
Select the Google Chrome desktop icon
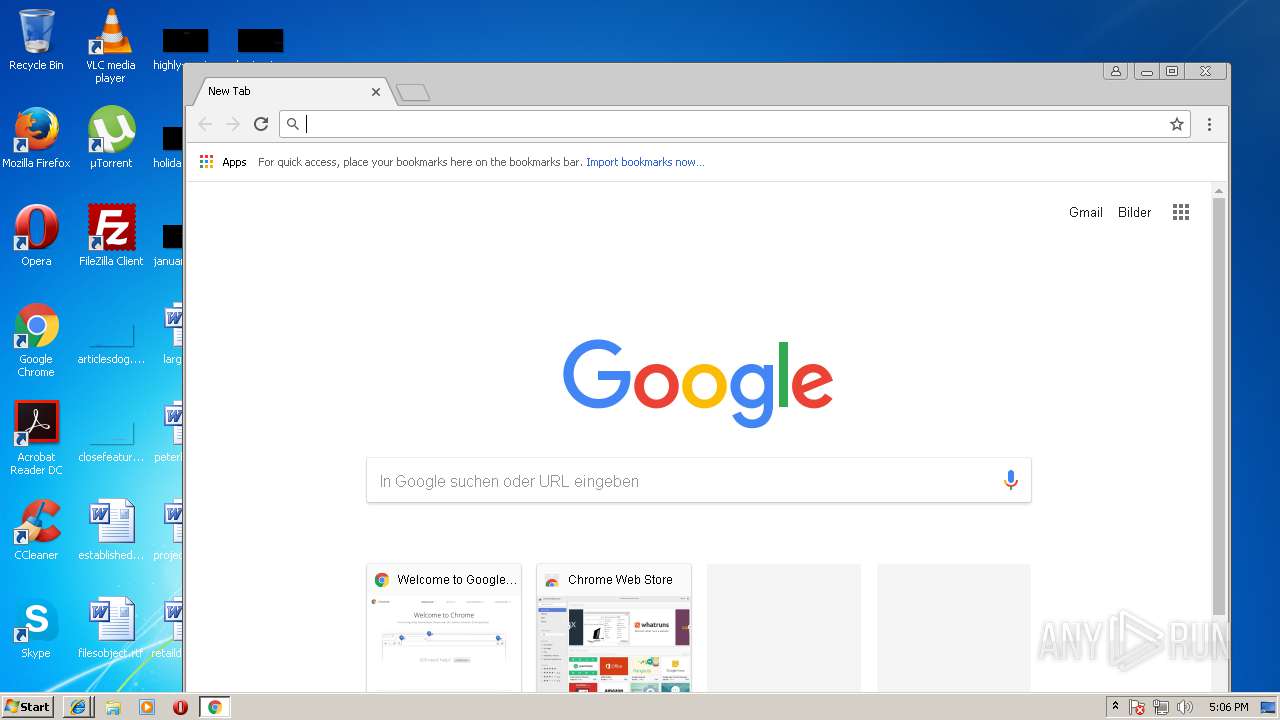[36, 341]
